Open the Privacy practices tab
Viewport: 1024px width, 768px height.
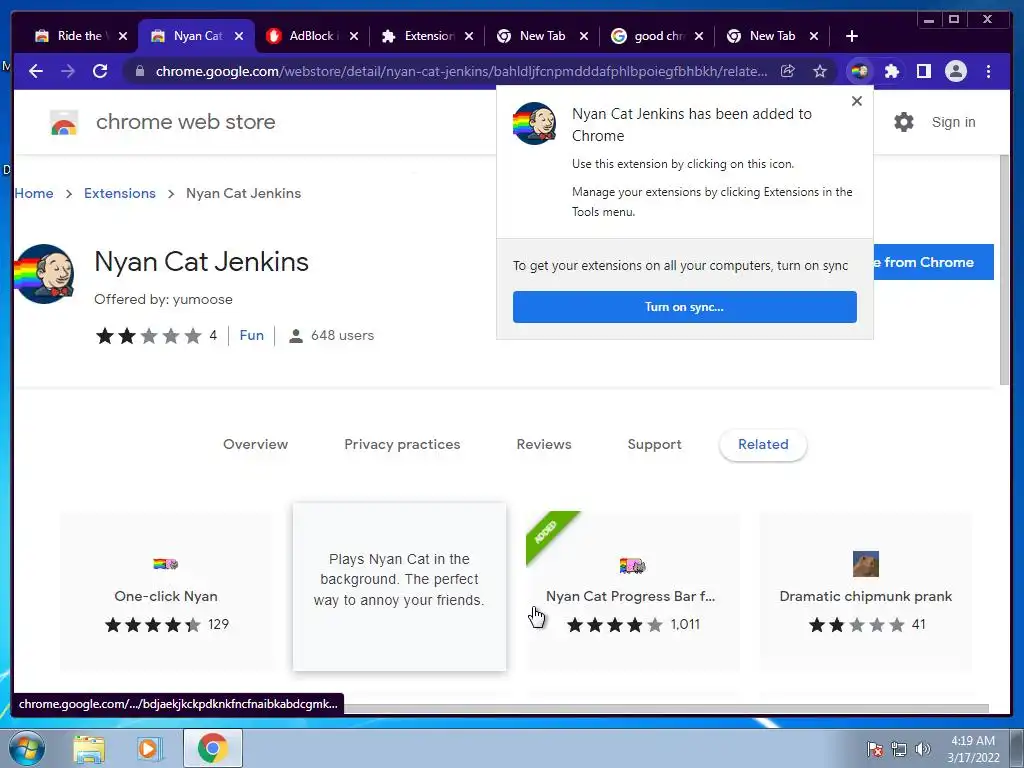402,444
